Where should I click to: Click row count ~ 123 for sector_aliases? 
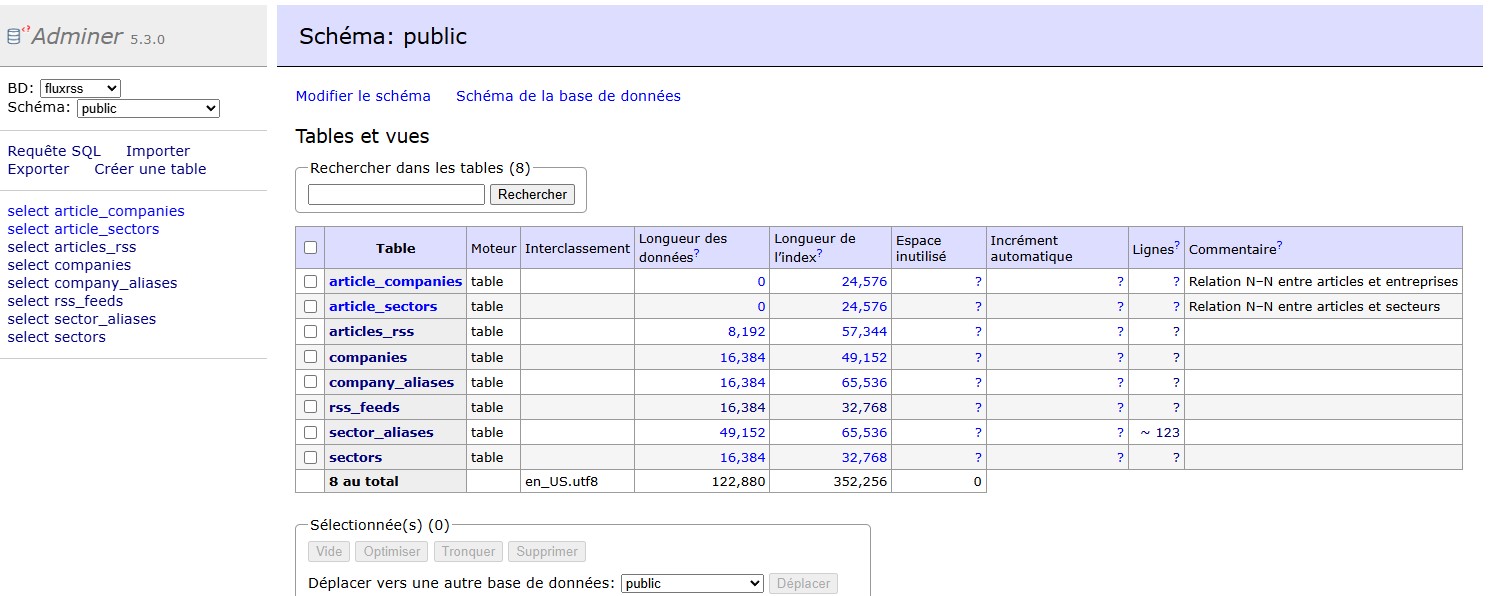(x=1160, y=432)
